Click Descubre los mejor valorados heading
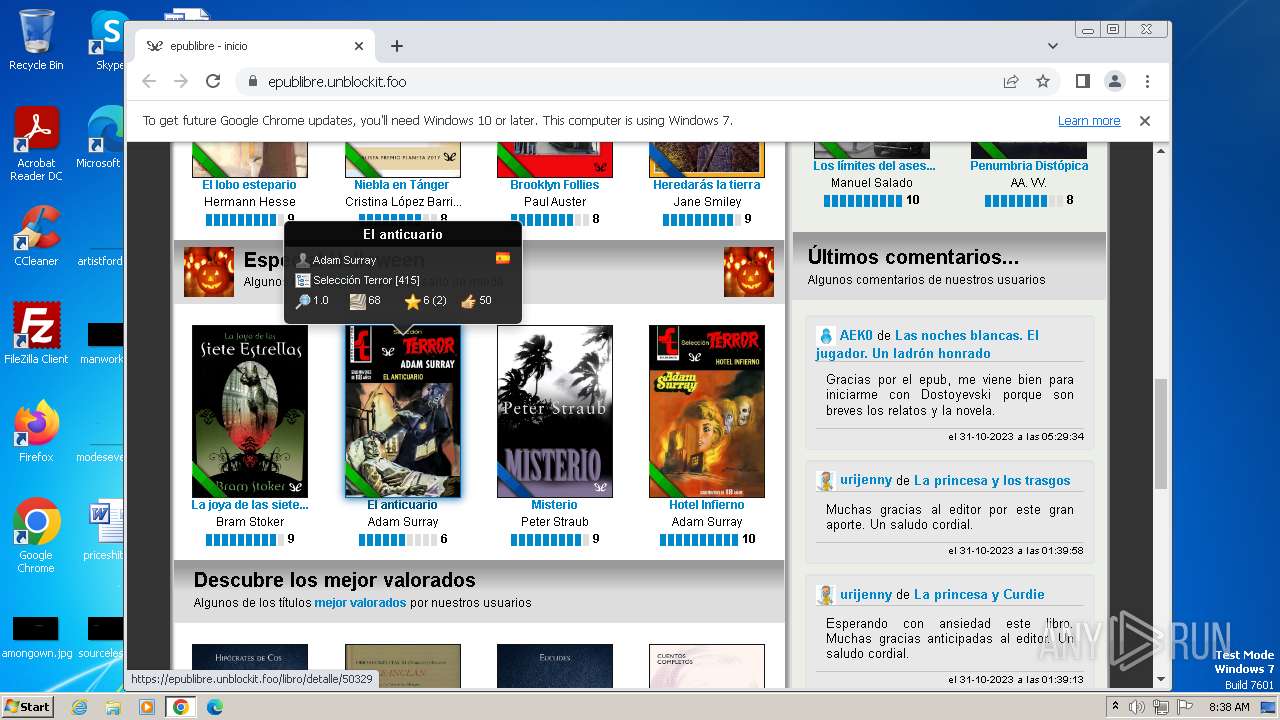1280x720 pixels. [x=334, y=580]
